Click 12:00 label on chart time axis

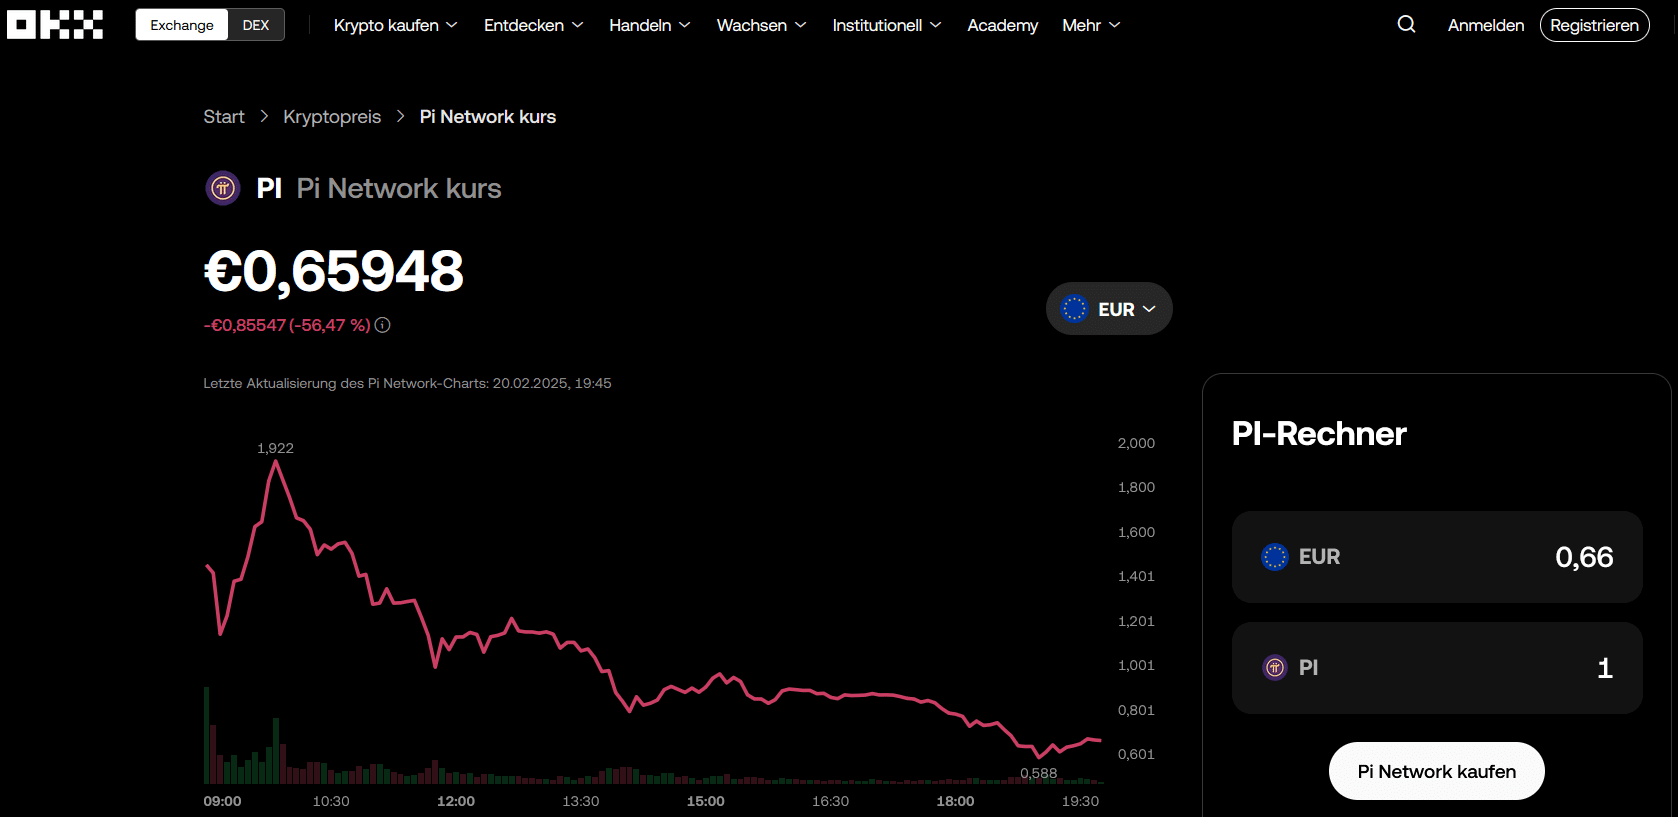(456, 801)
